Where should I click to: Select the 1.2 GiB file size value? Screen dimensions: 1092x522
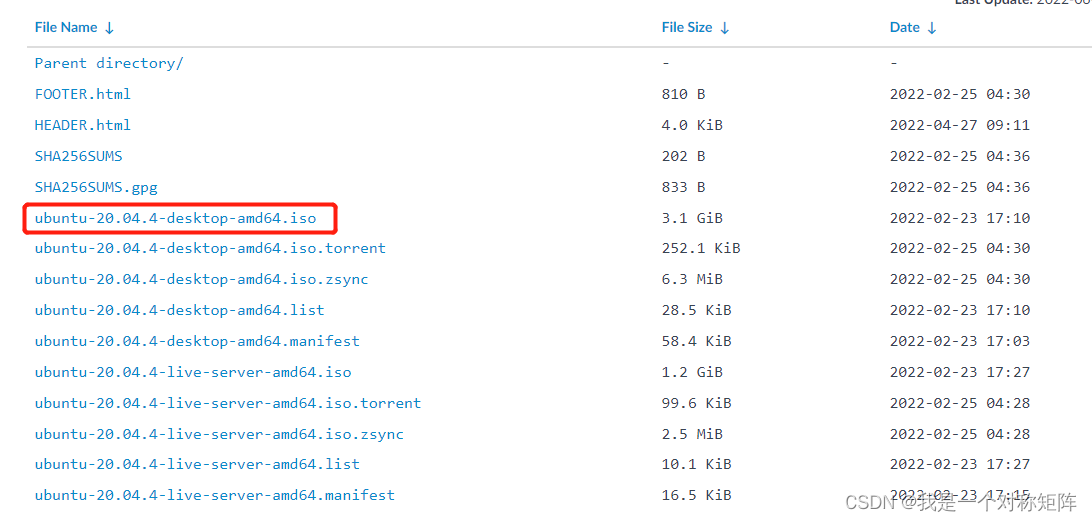(692, 372)
